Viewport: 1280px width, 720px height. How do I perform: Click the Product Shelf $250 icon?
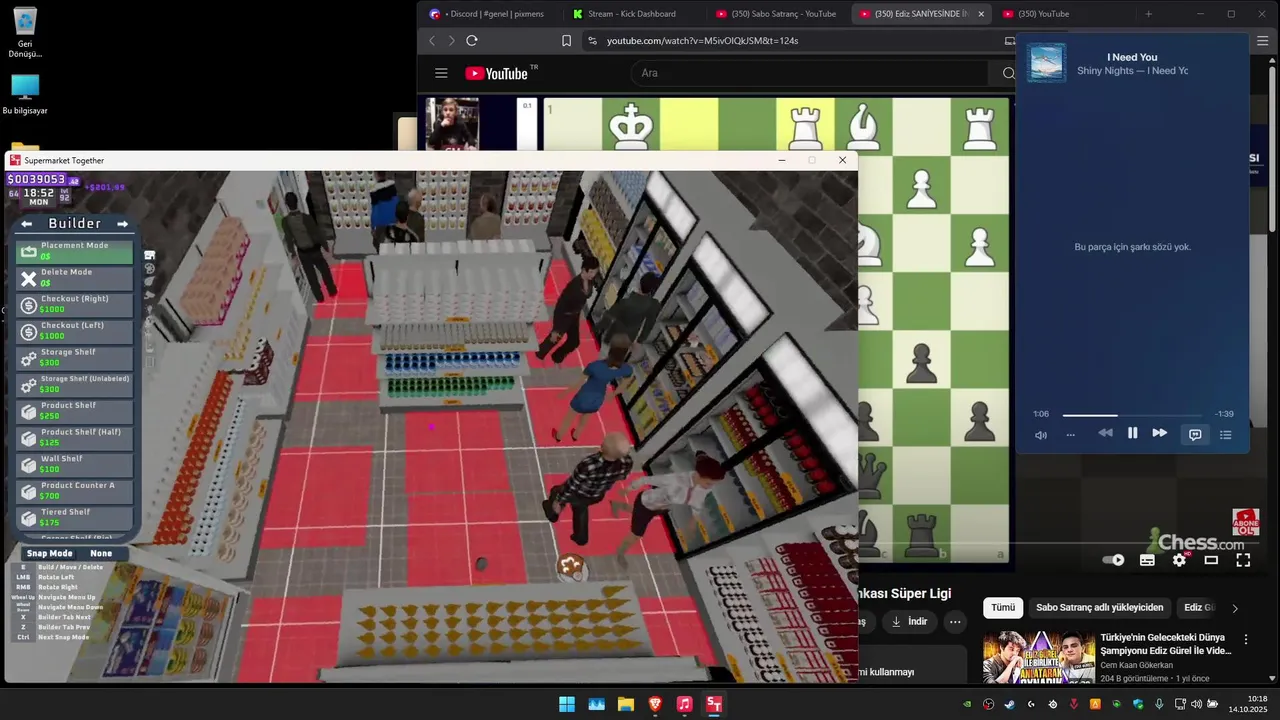click(28, 412)
